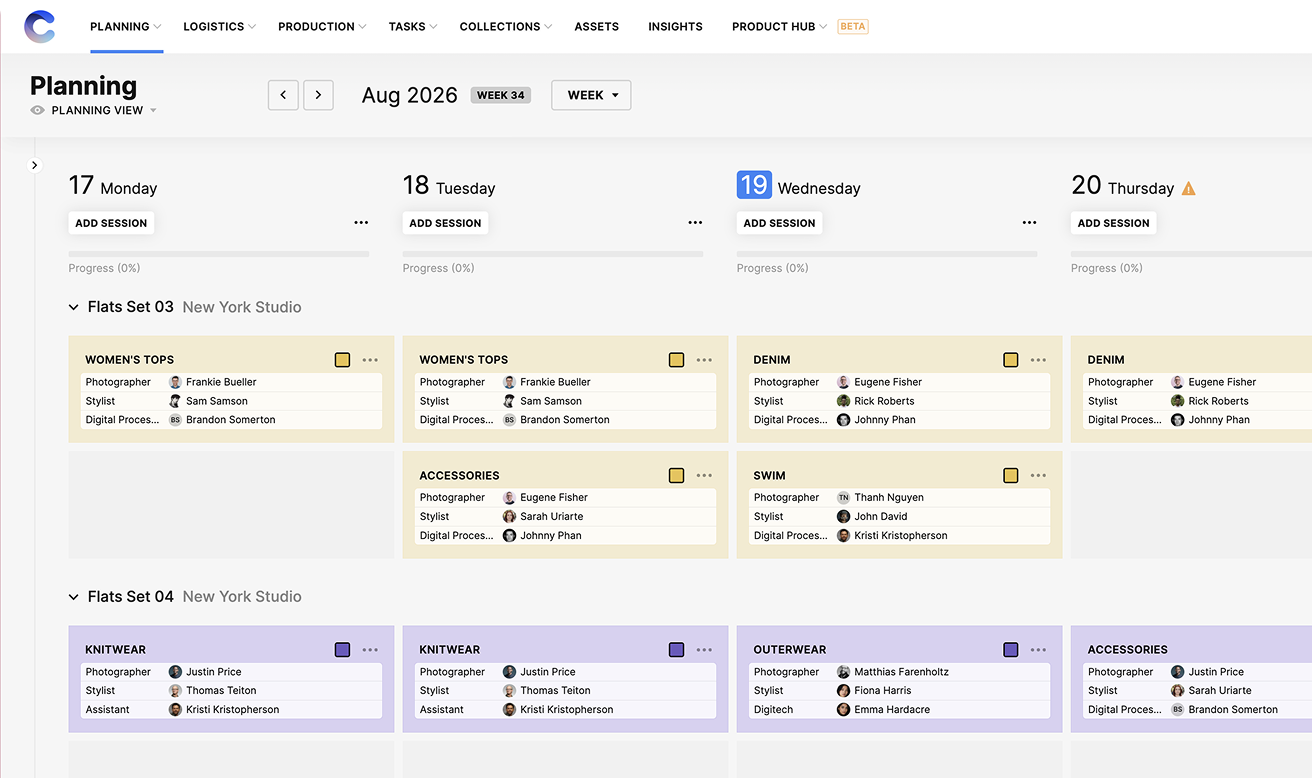Go to previous week with left arrow
The width and height of the screenshot is (1312, 778).
point(283,95)
